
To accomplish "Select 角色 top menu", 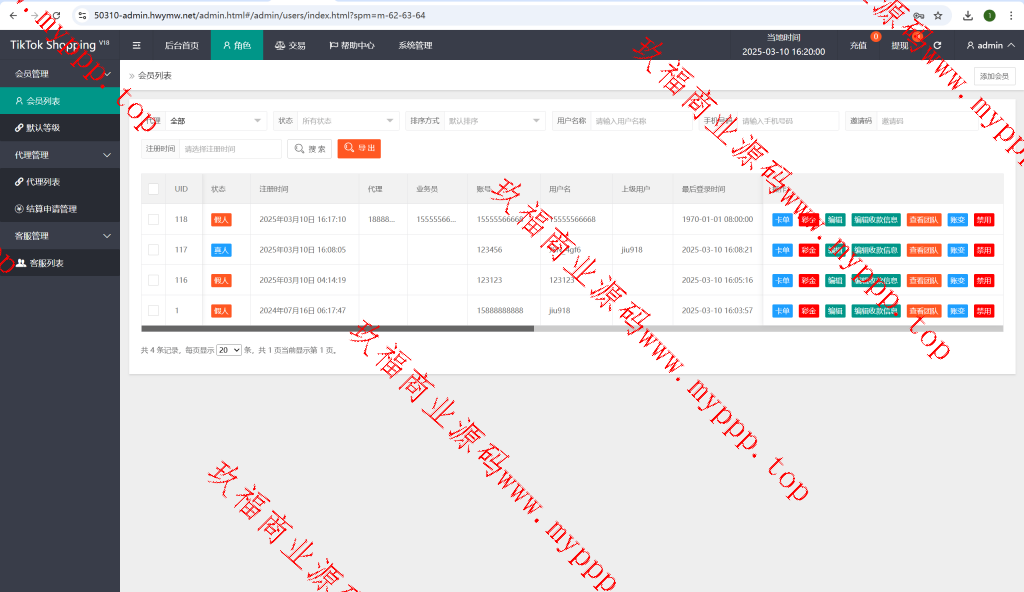I will click(237, 45).
